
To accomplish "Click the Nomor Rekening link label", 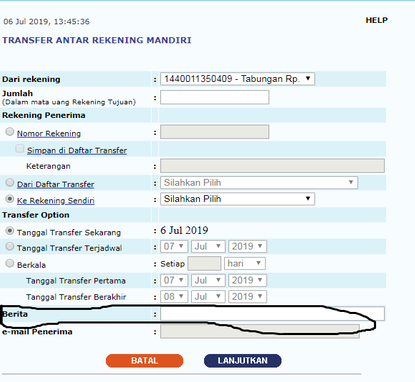I will click(x=49, y=134).
